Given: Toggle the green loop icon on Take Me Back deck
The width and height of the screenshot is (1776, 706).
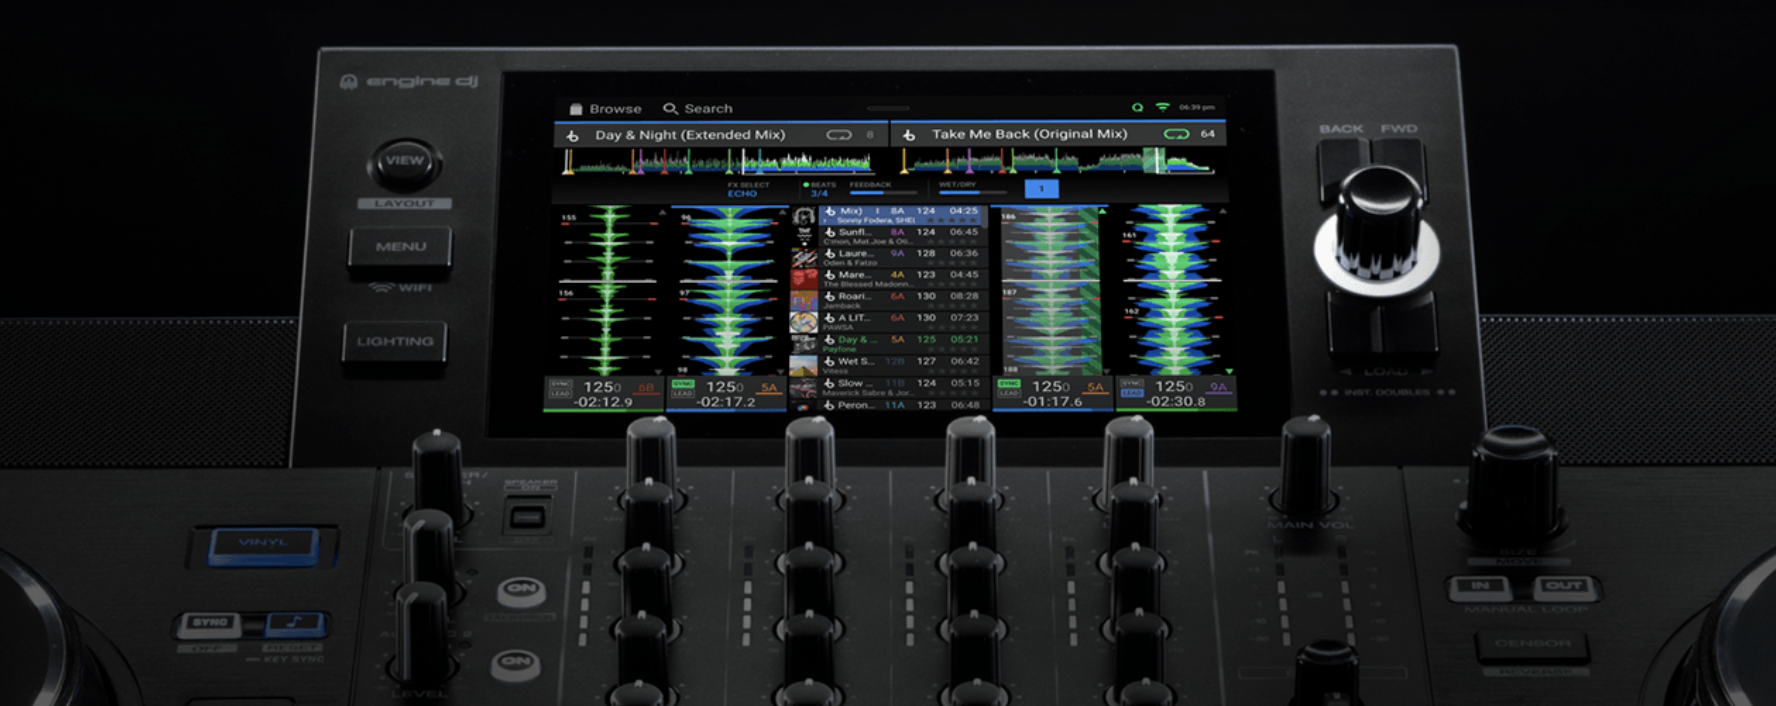Looking at the screenshot, I should pos(1176,134).
